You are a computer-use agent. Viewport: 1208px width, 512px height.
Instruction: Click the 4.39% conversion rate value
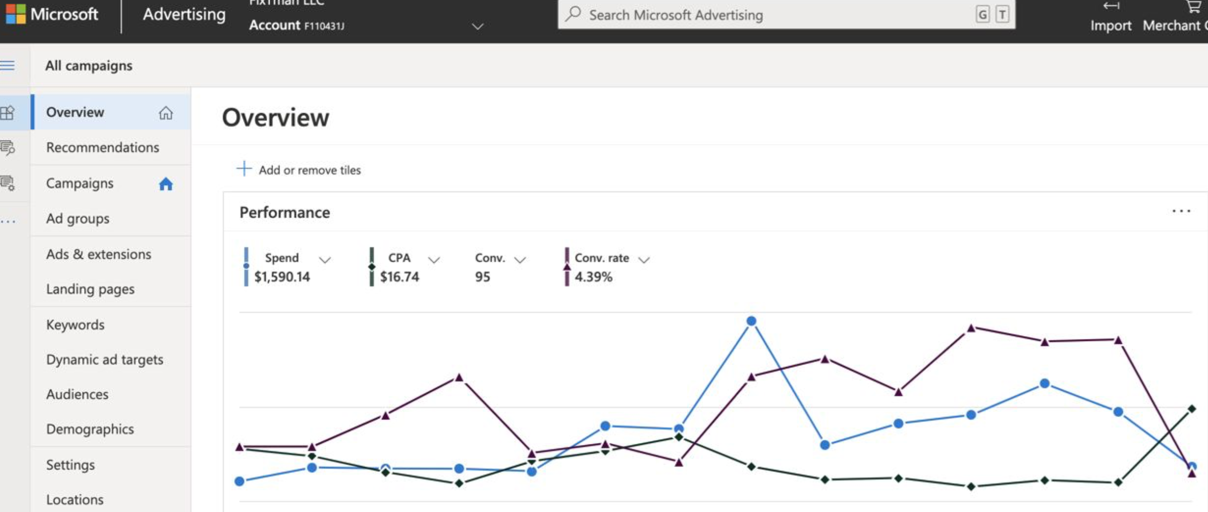[593, 277]
